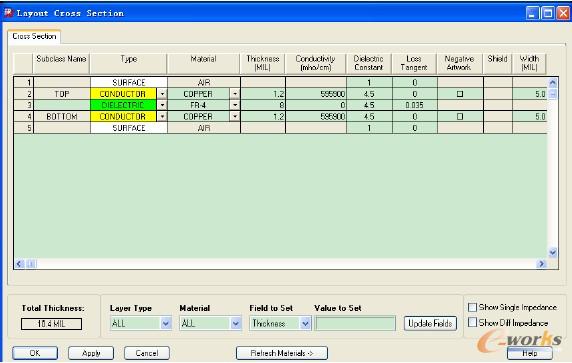
Task: Open the Field to Set Thickness dropdown
Action: [280, 323]
